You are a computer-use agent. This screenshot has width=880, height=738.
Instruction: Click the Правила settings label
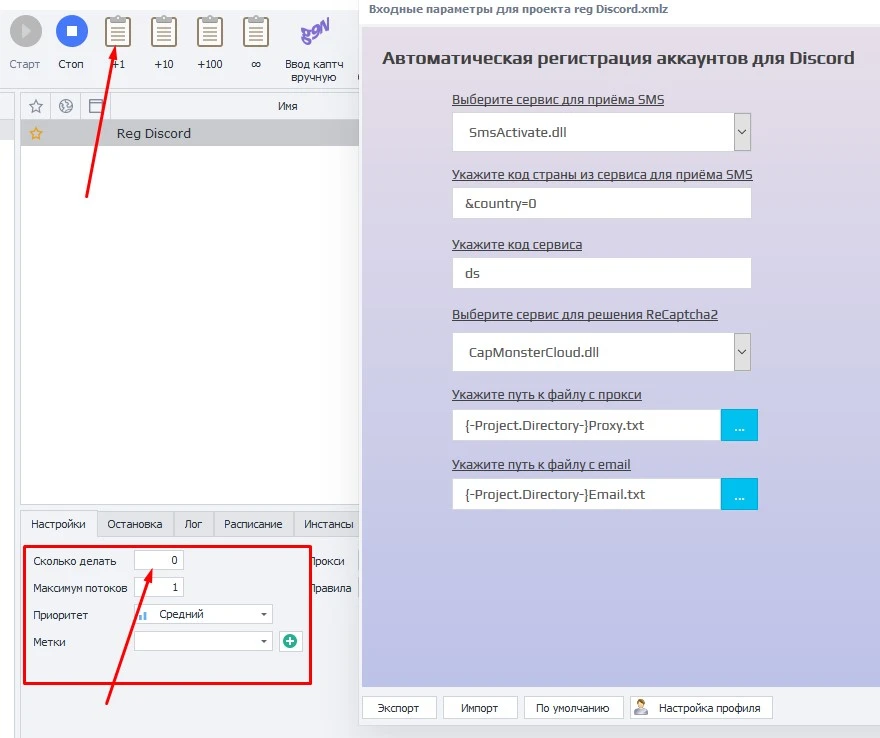[x=331, y=588]
